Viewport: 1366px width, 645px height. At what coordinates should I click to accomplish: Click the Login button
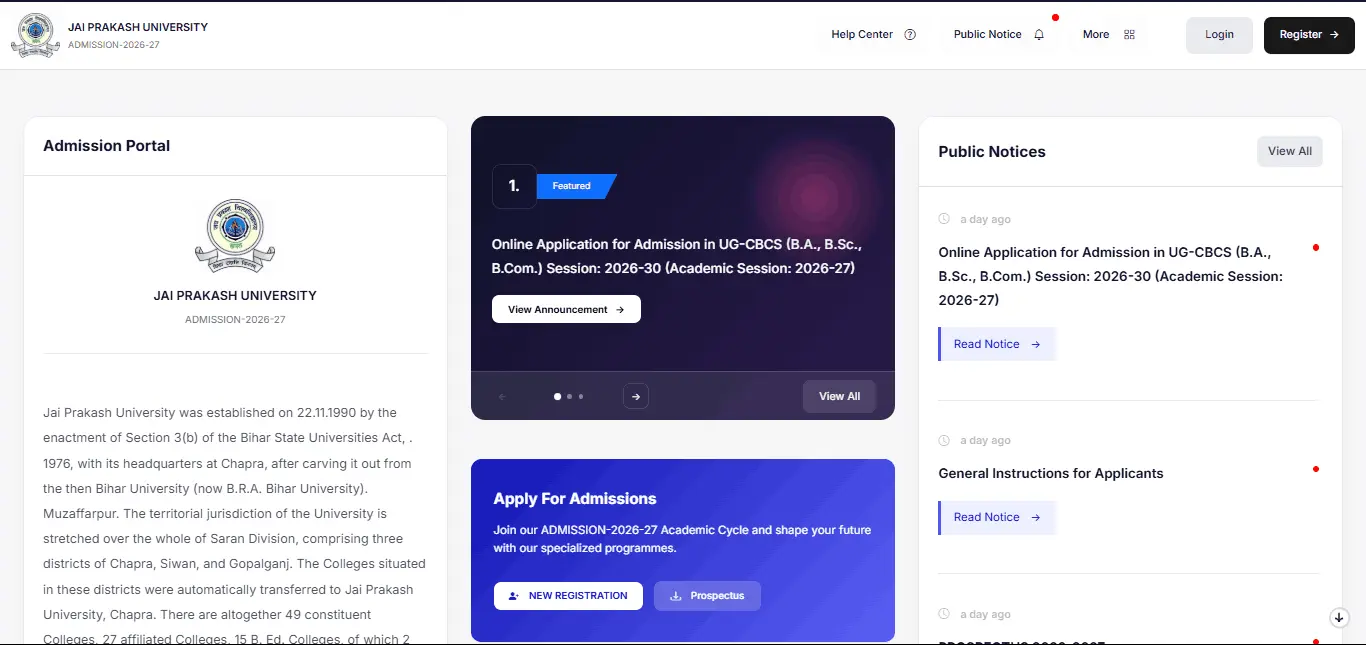pyautogui.click(x=1219, y=35)
